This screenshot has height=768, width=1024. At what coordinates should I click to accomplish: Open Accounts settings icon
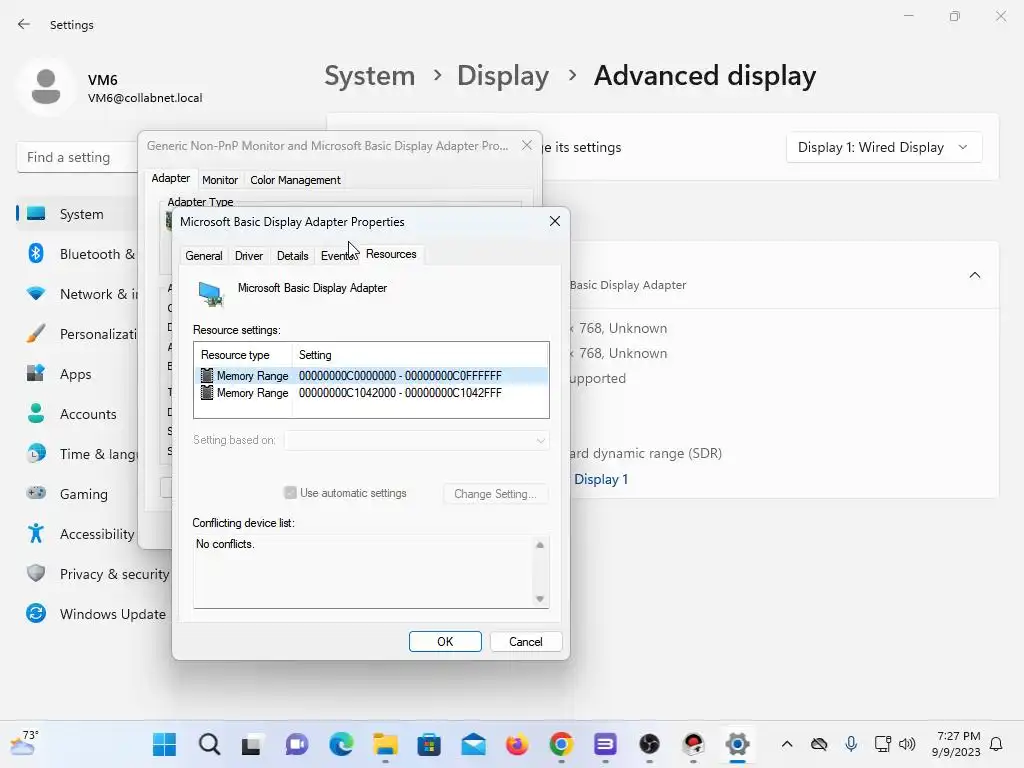point(36,413)
